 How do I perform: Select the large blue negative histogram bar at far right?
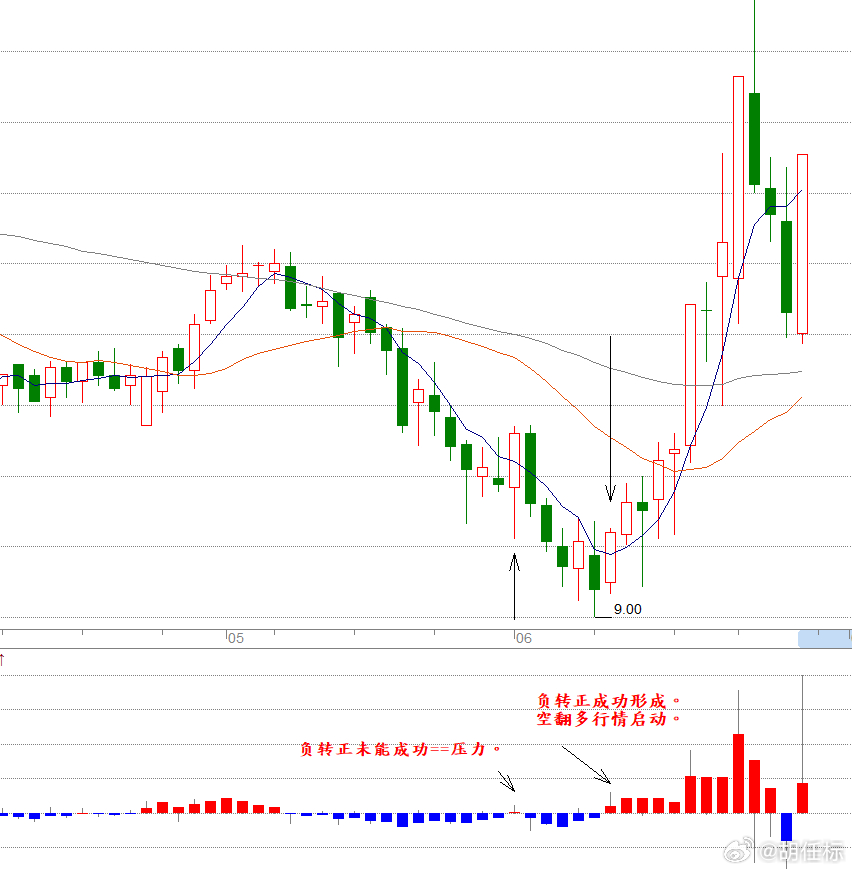(786, 827)
